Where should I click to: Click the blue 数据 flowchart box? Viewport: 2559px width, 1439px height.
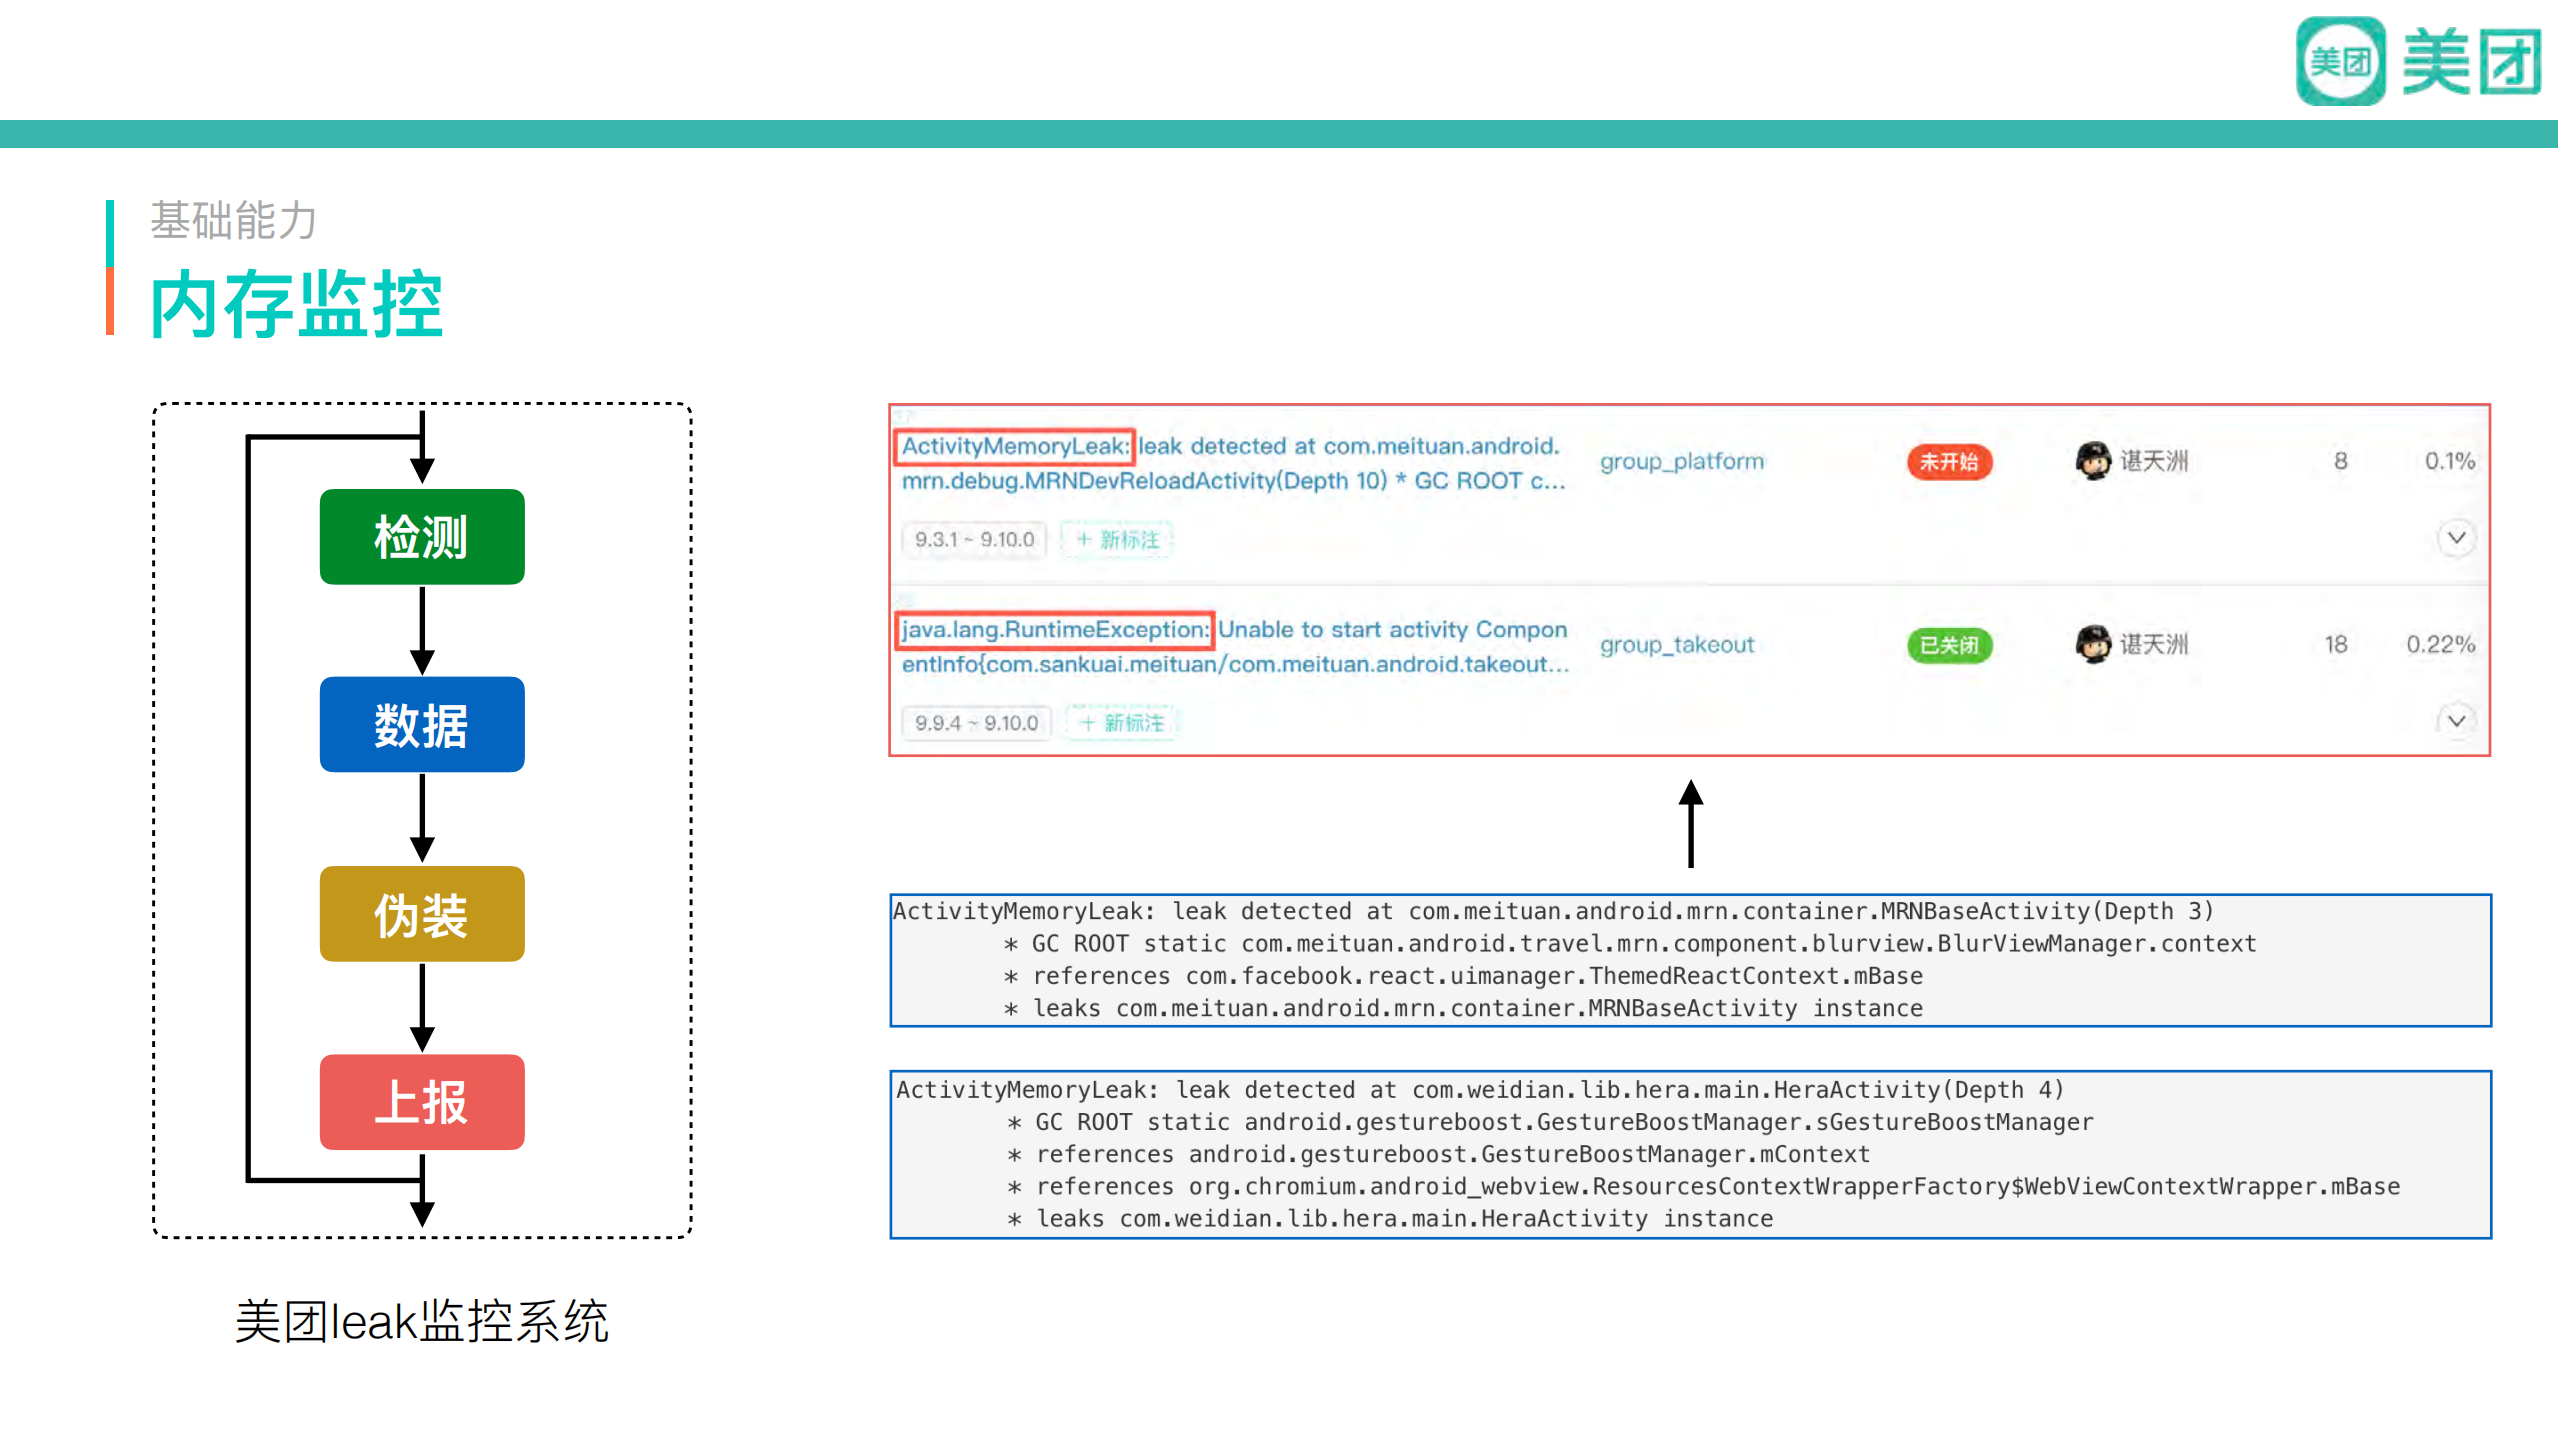(421, 725)
